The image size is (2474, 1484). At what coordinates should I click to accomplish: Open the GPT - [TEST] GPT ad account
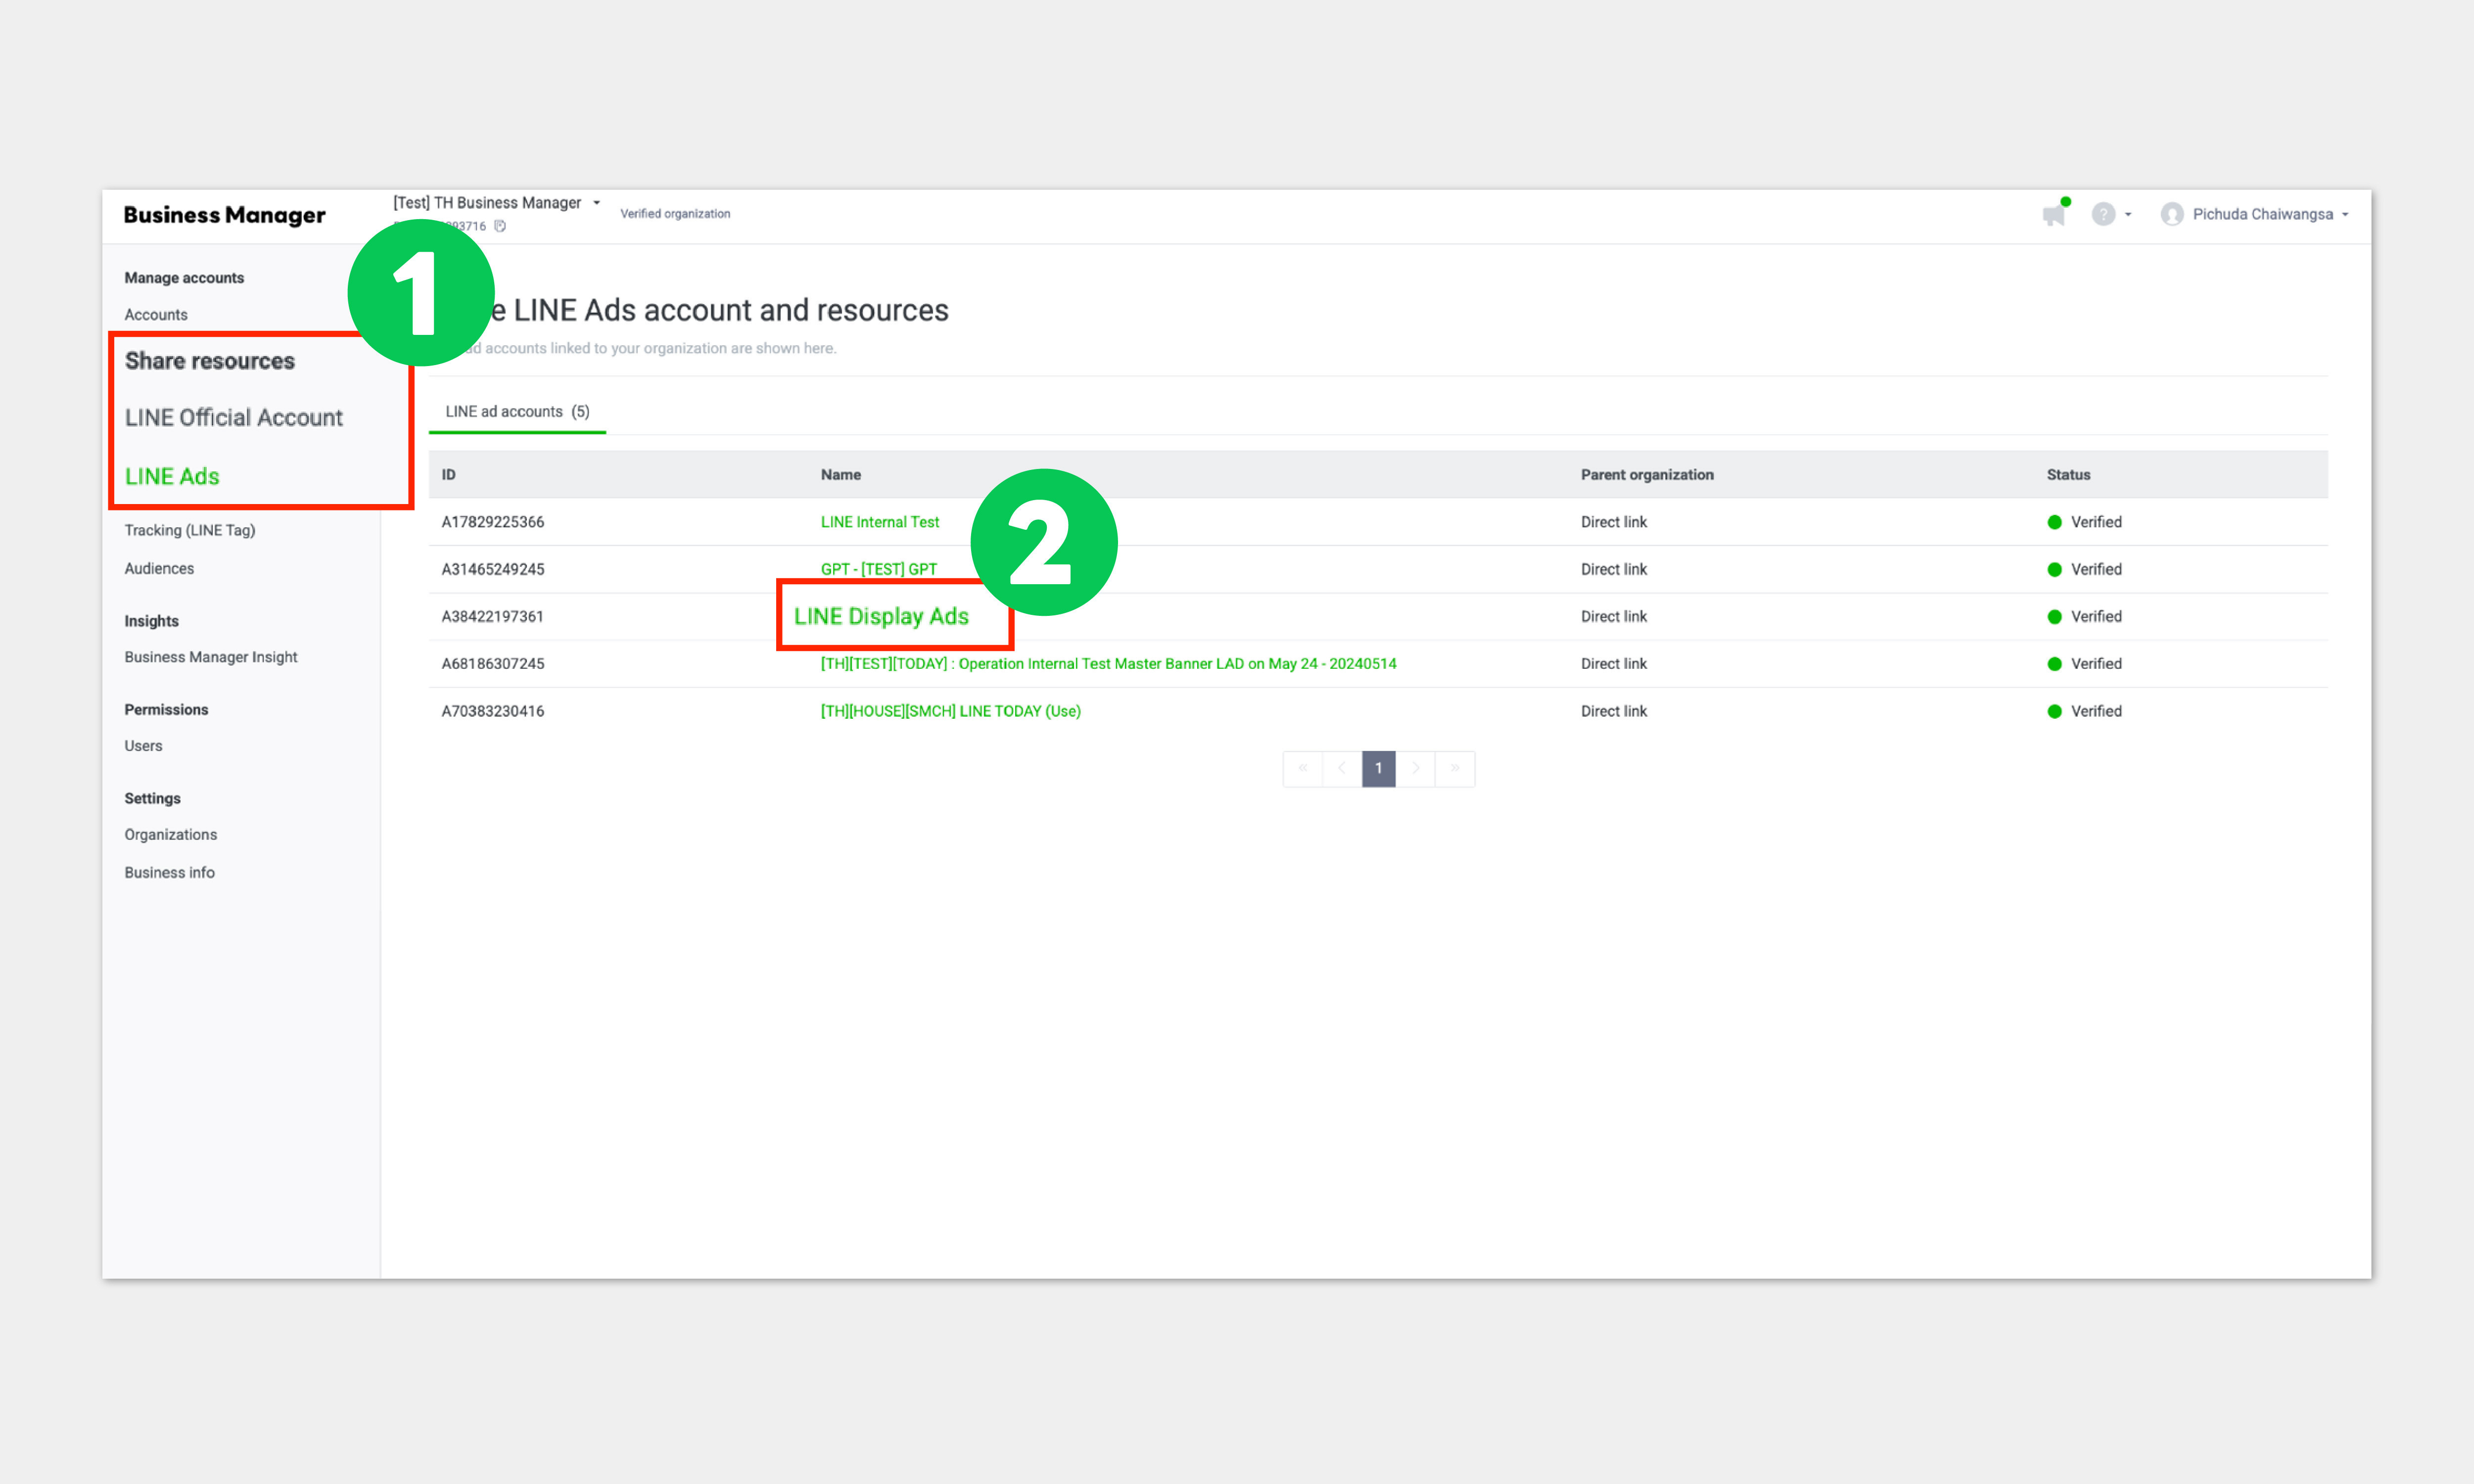click(x=879, y=569)
